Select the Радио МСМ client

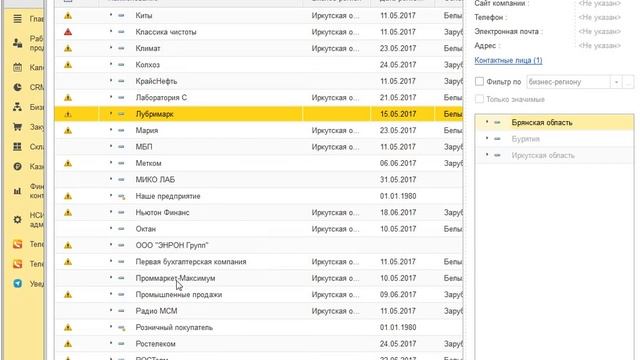click(156, 311)
